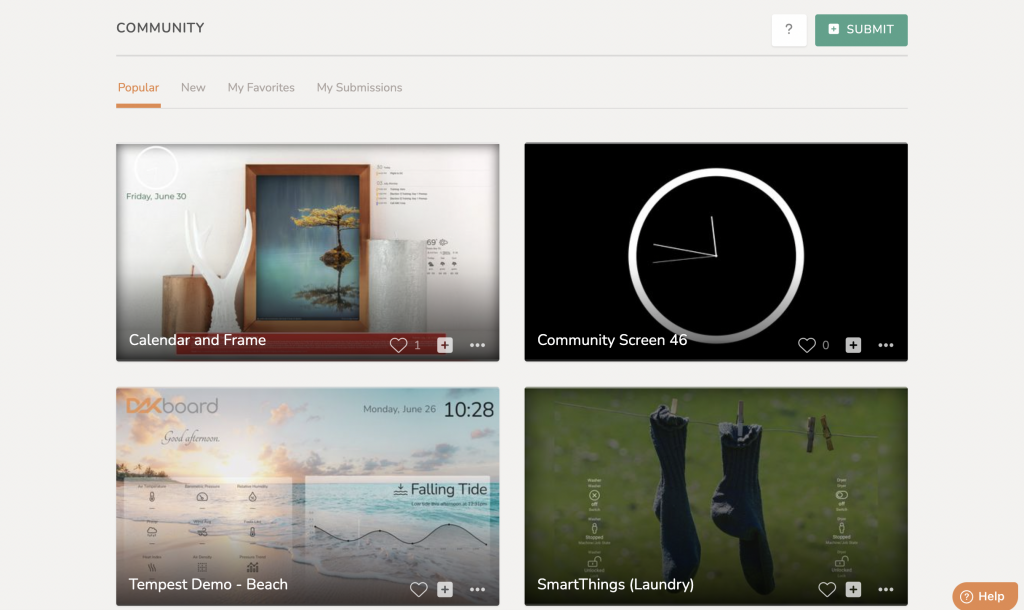1024x610 pixels.
Task: Click the Submit button
Action: click(x=861, y=30)
